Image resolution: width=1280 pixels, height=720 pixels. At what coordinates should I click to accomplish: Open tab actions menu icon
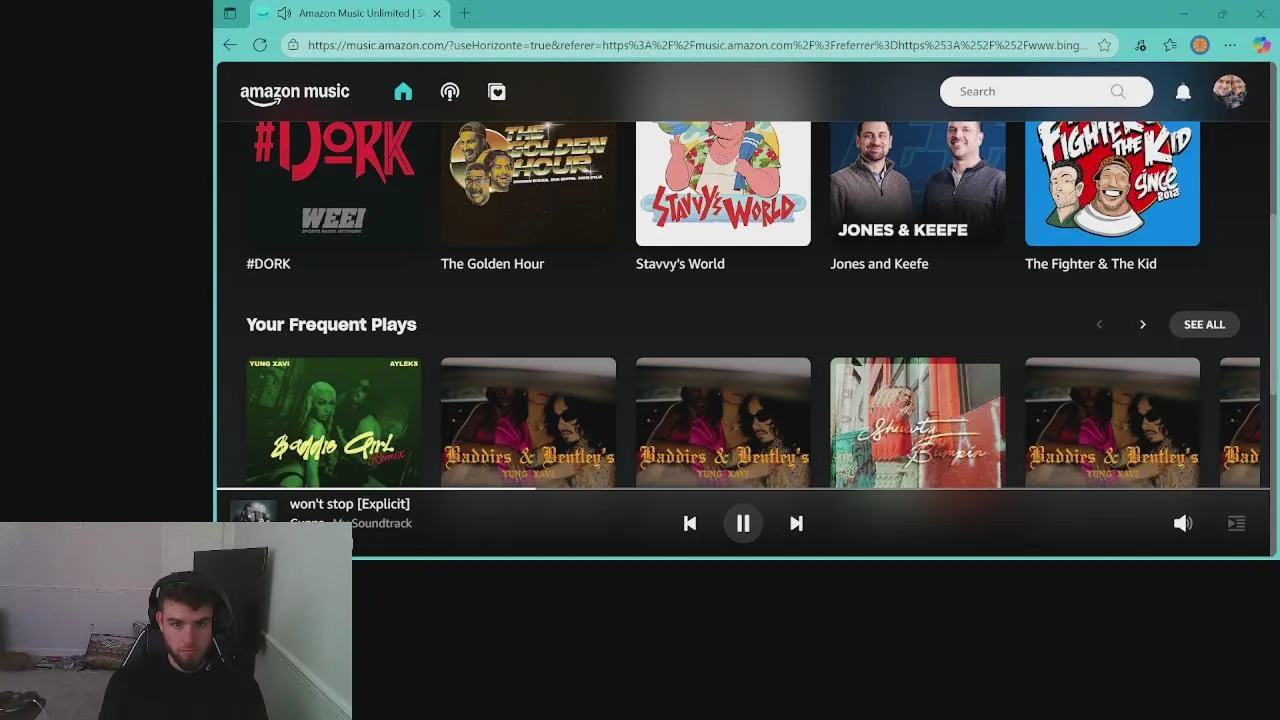tap(230, 13)
